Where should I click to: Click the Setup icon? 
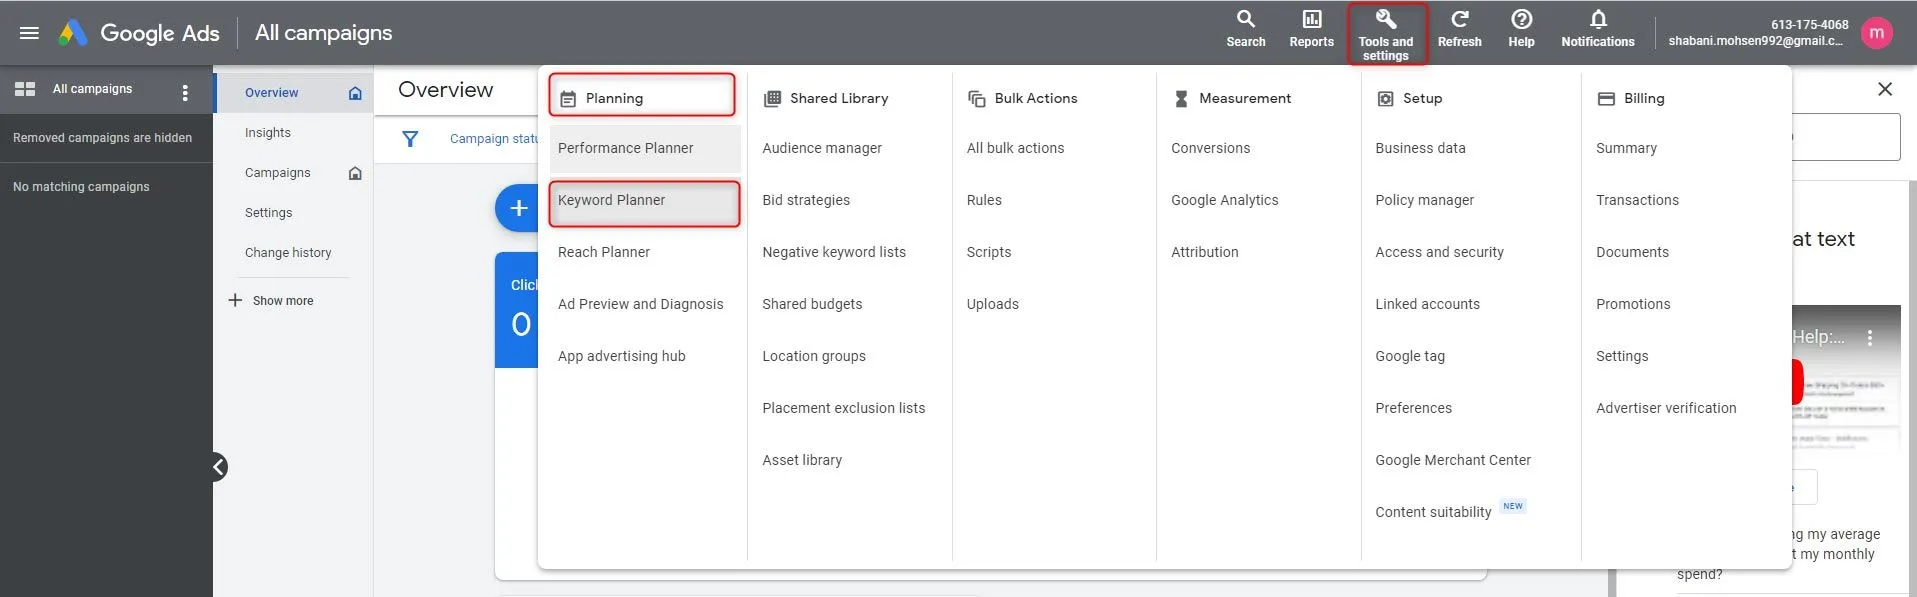(1385, 99)
